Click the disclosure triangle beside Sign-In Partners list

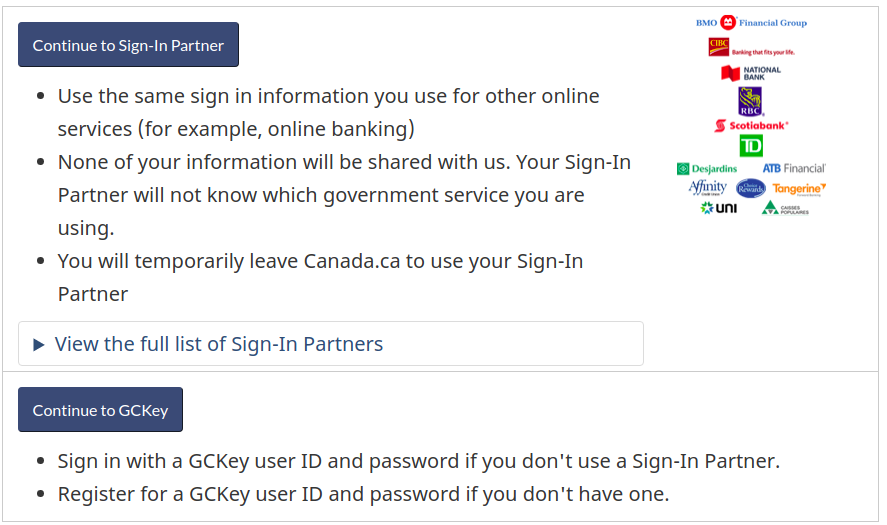pyautogui.click(x=38, y=345)
